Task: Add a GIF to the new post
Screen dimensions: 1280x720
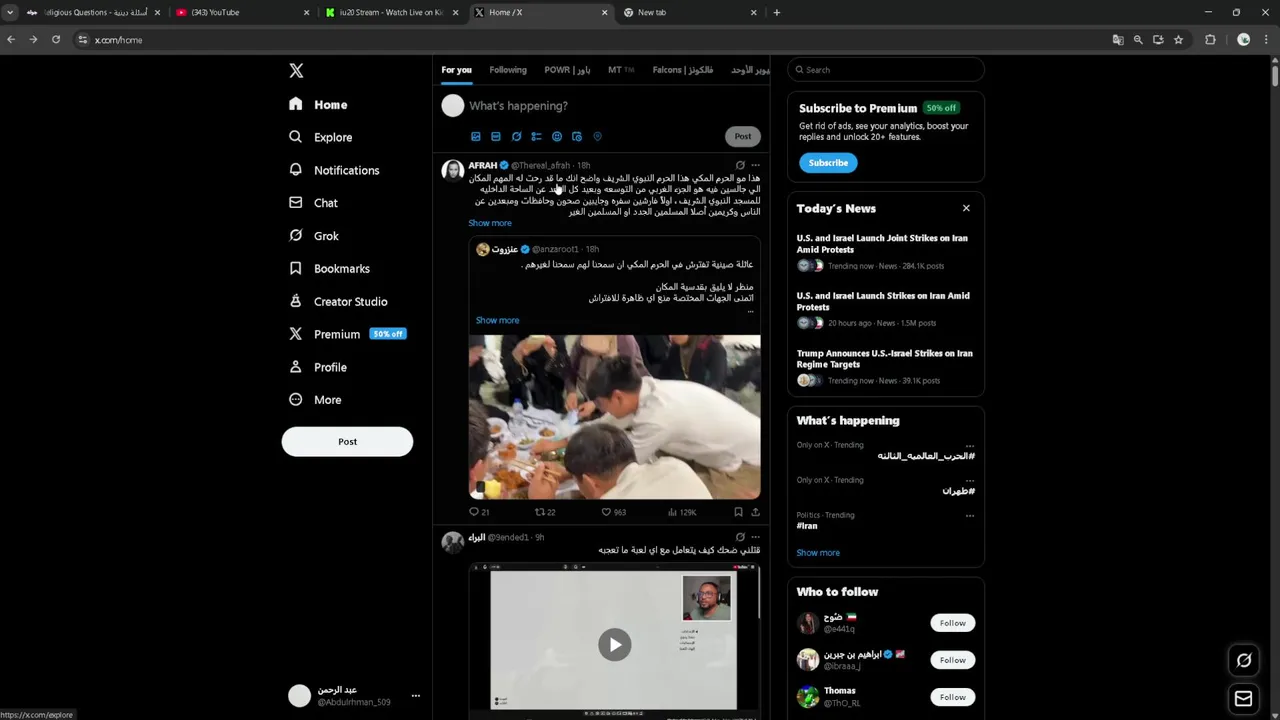Action: [496, 136]
